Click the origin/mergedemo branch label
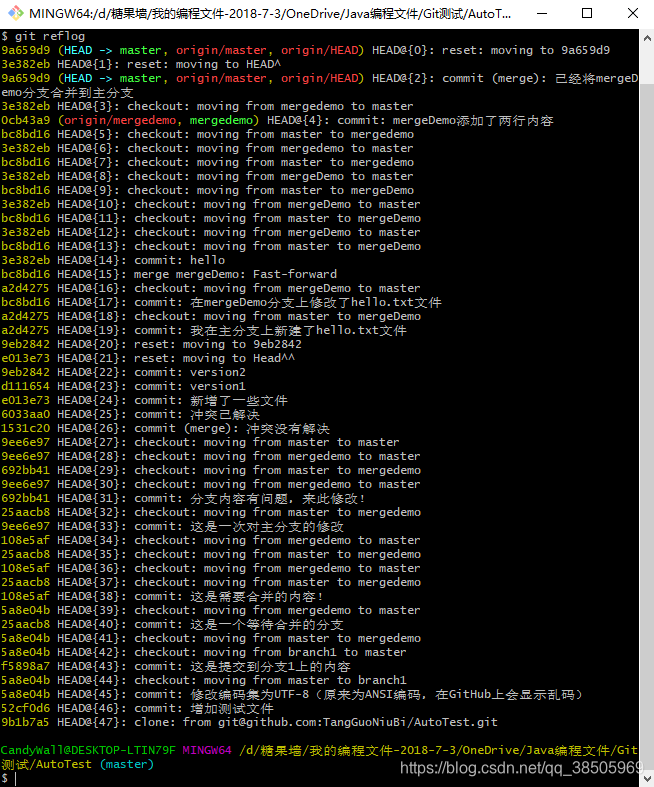The height and width of the screenshot is (787, 654). point(120,120)
